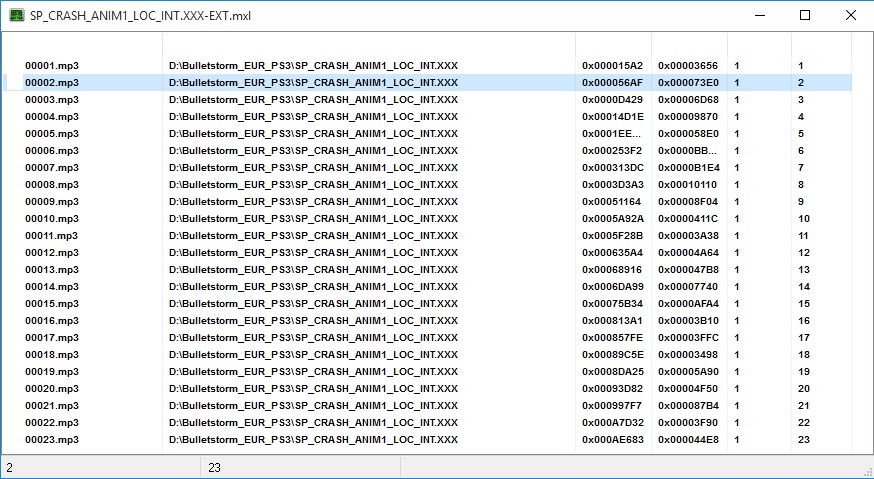Click offset value 0x00089C5E
This screenshot has height=479, width=874.
613,355
